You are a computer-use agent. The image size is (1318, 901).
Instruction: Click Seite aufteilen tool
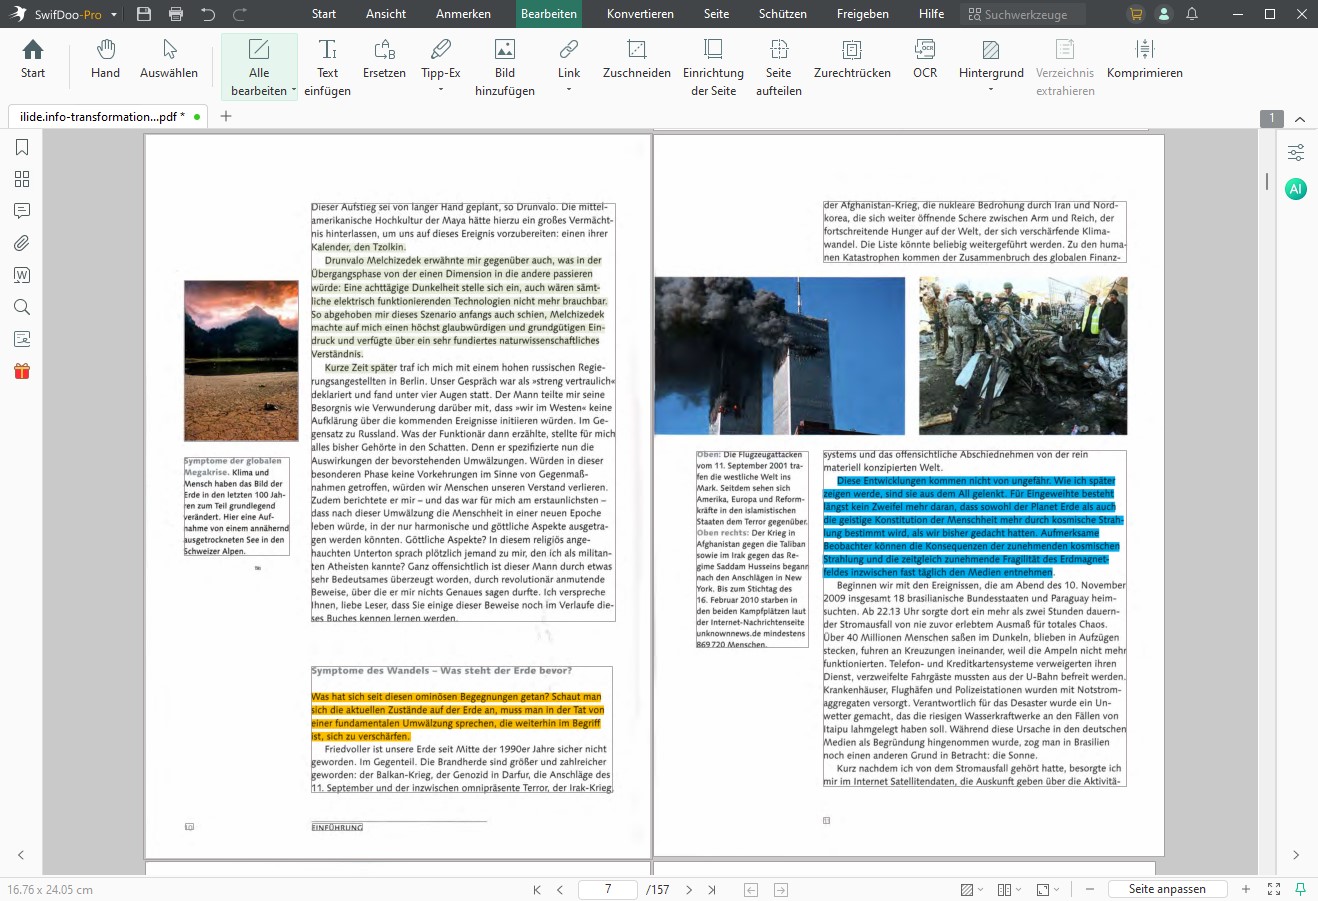779,67
